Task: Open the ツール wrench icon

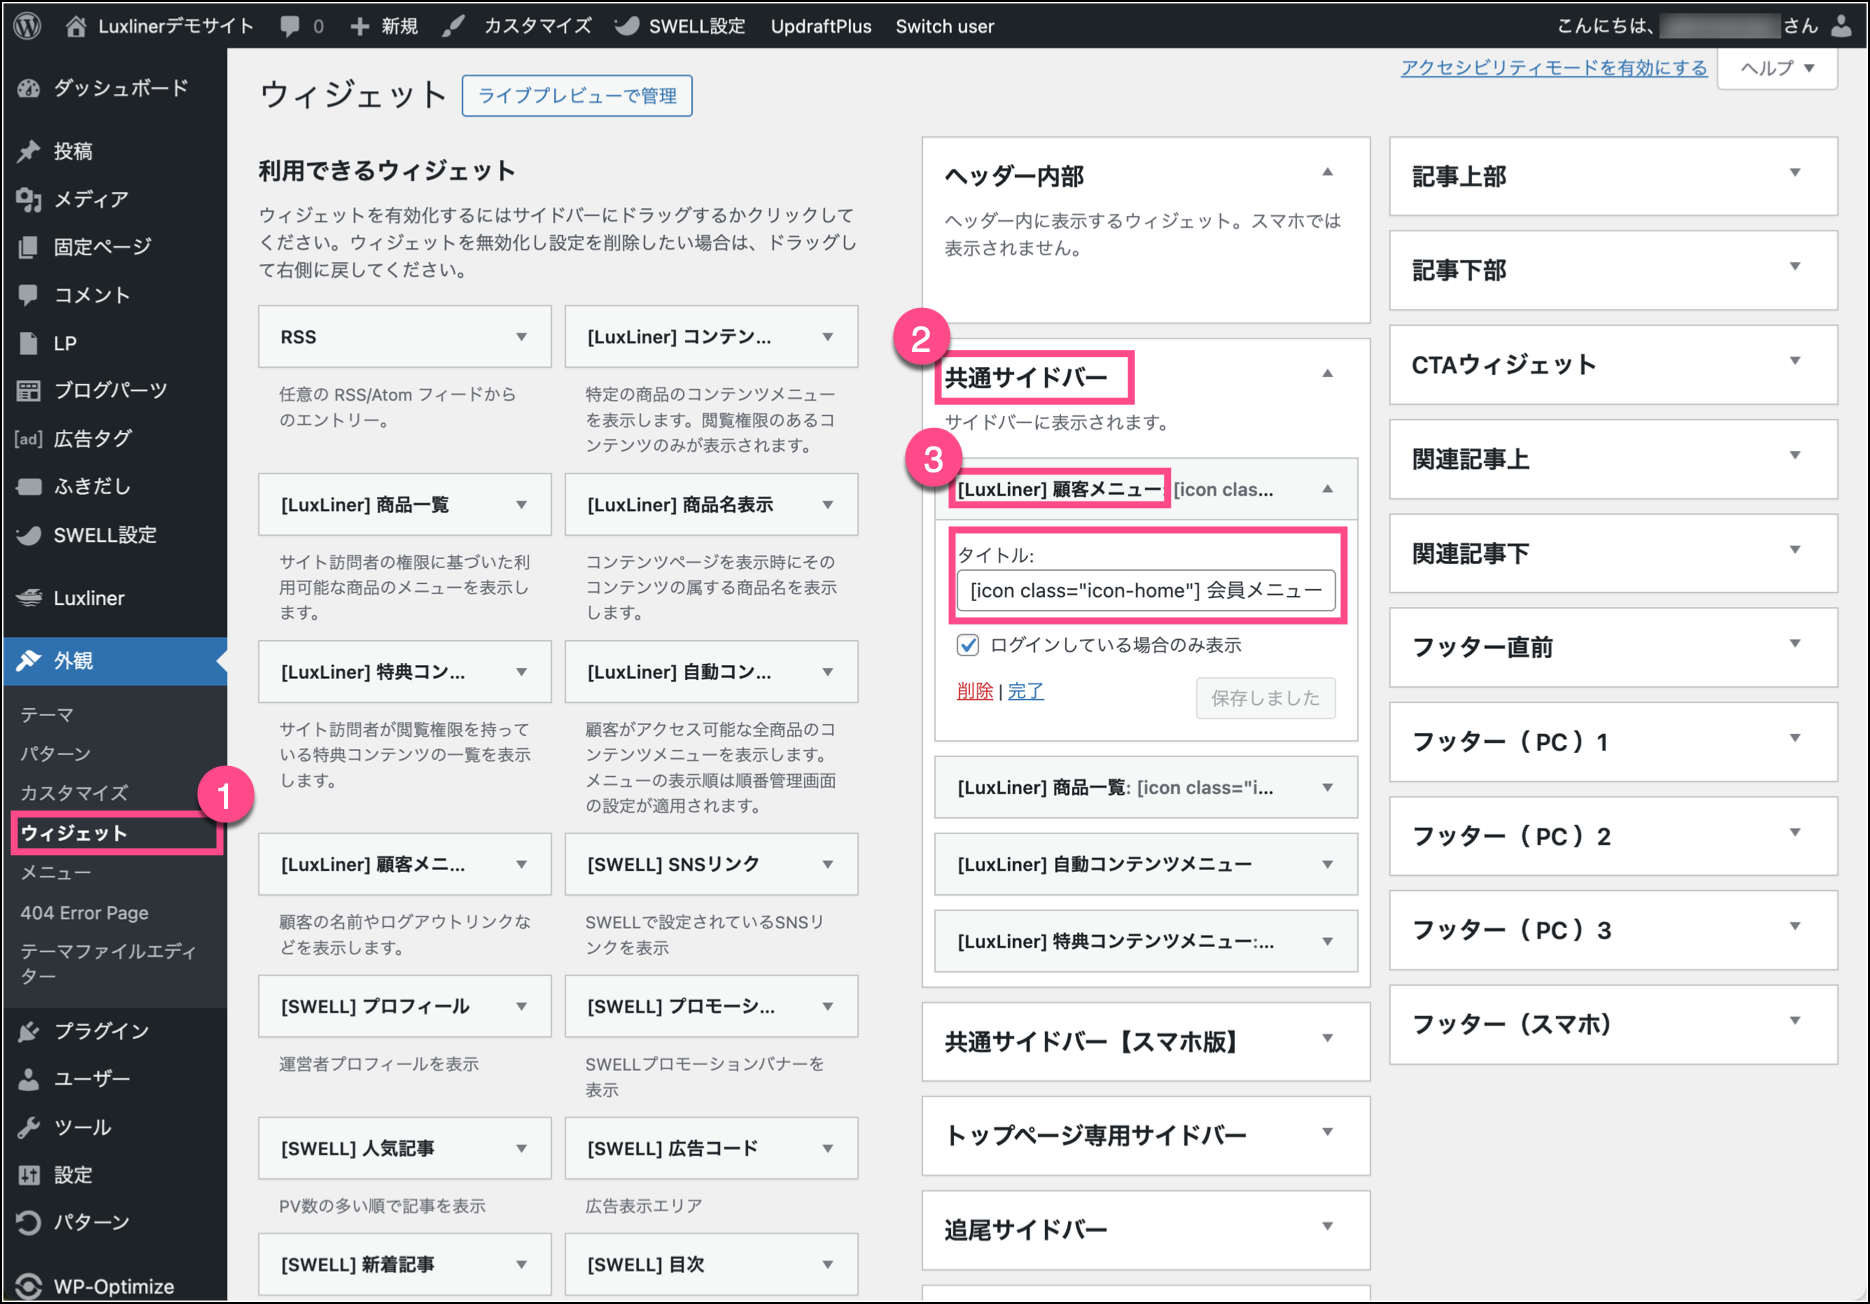Action: (x=29, y=1127)
